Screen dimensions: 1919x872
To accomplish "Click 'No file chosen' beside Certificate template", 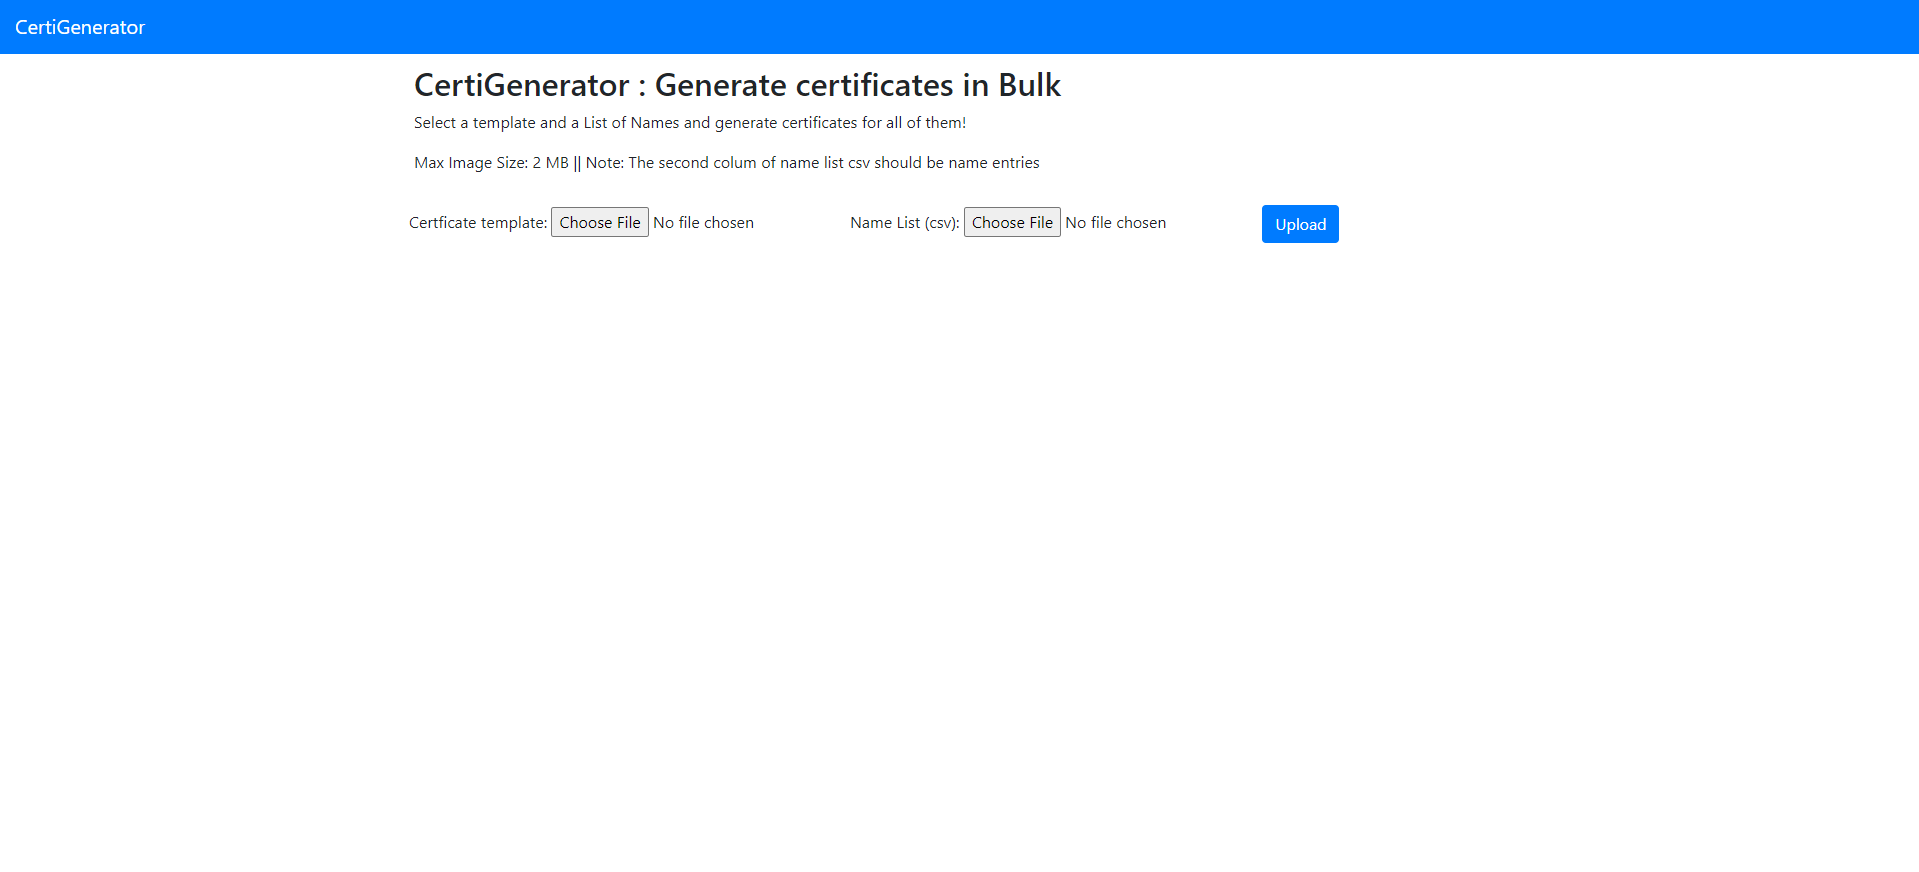I will (703, 222).
